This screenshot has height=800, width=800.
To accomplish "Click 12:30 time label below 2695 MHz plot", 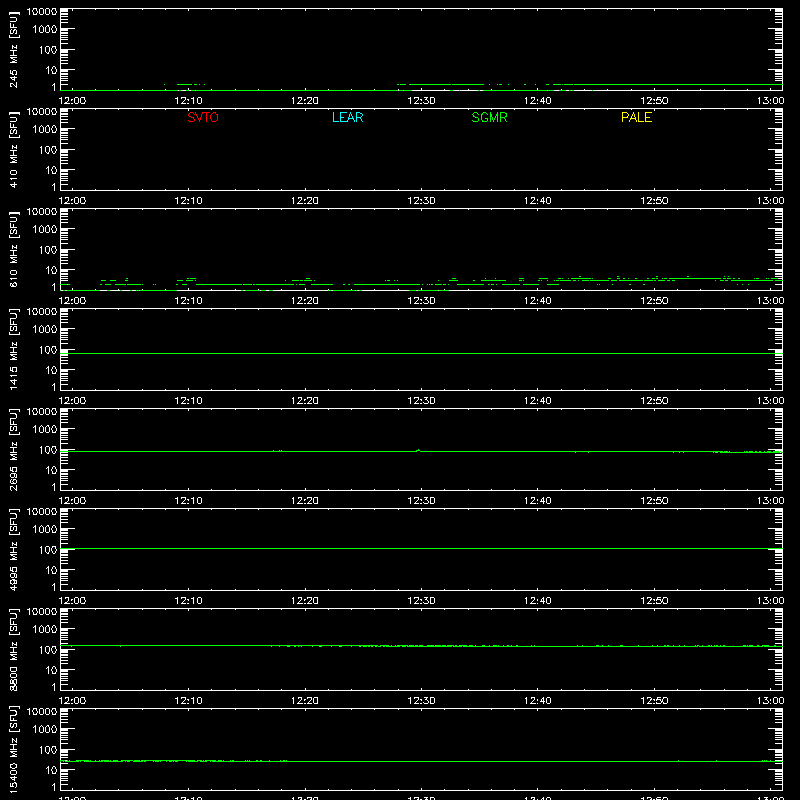I will 421,501.
